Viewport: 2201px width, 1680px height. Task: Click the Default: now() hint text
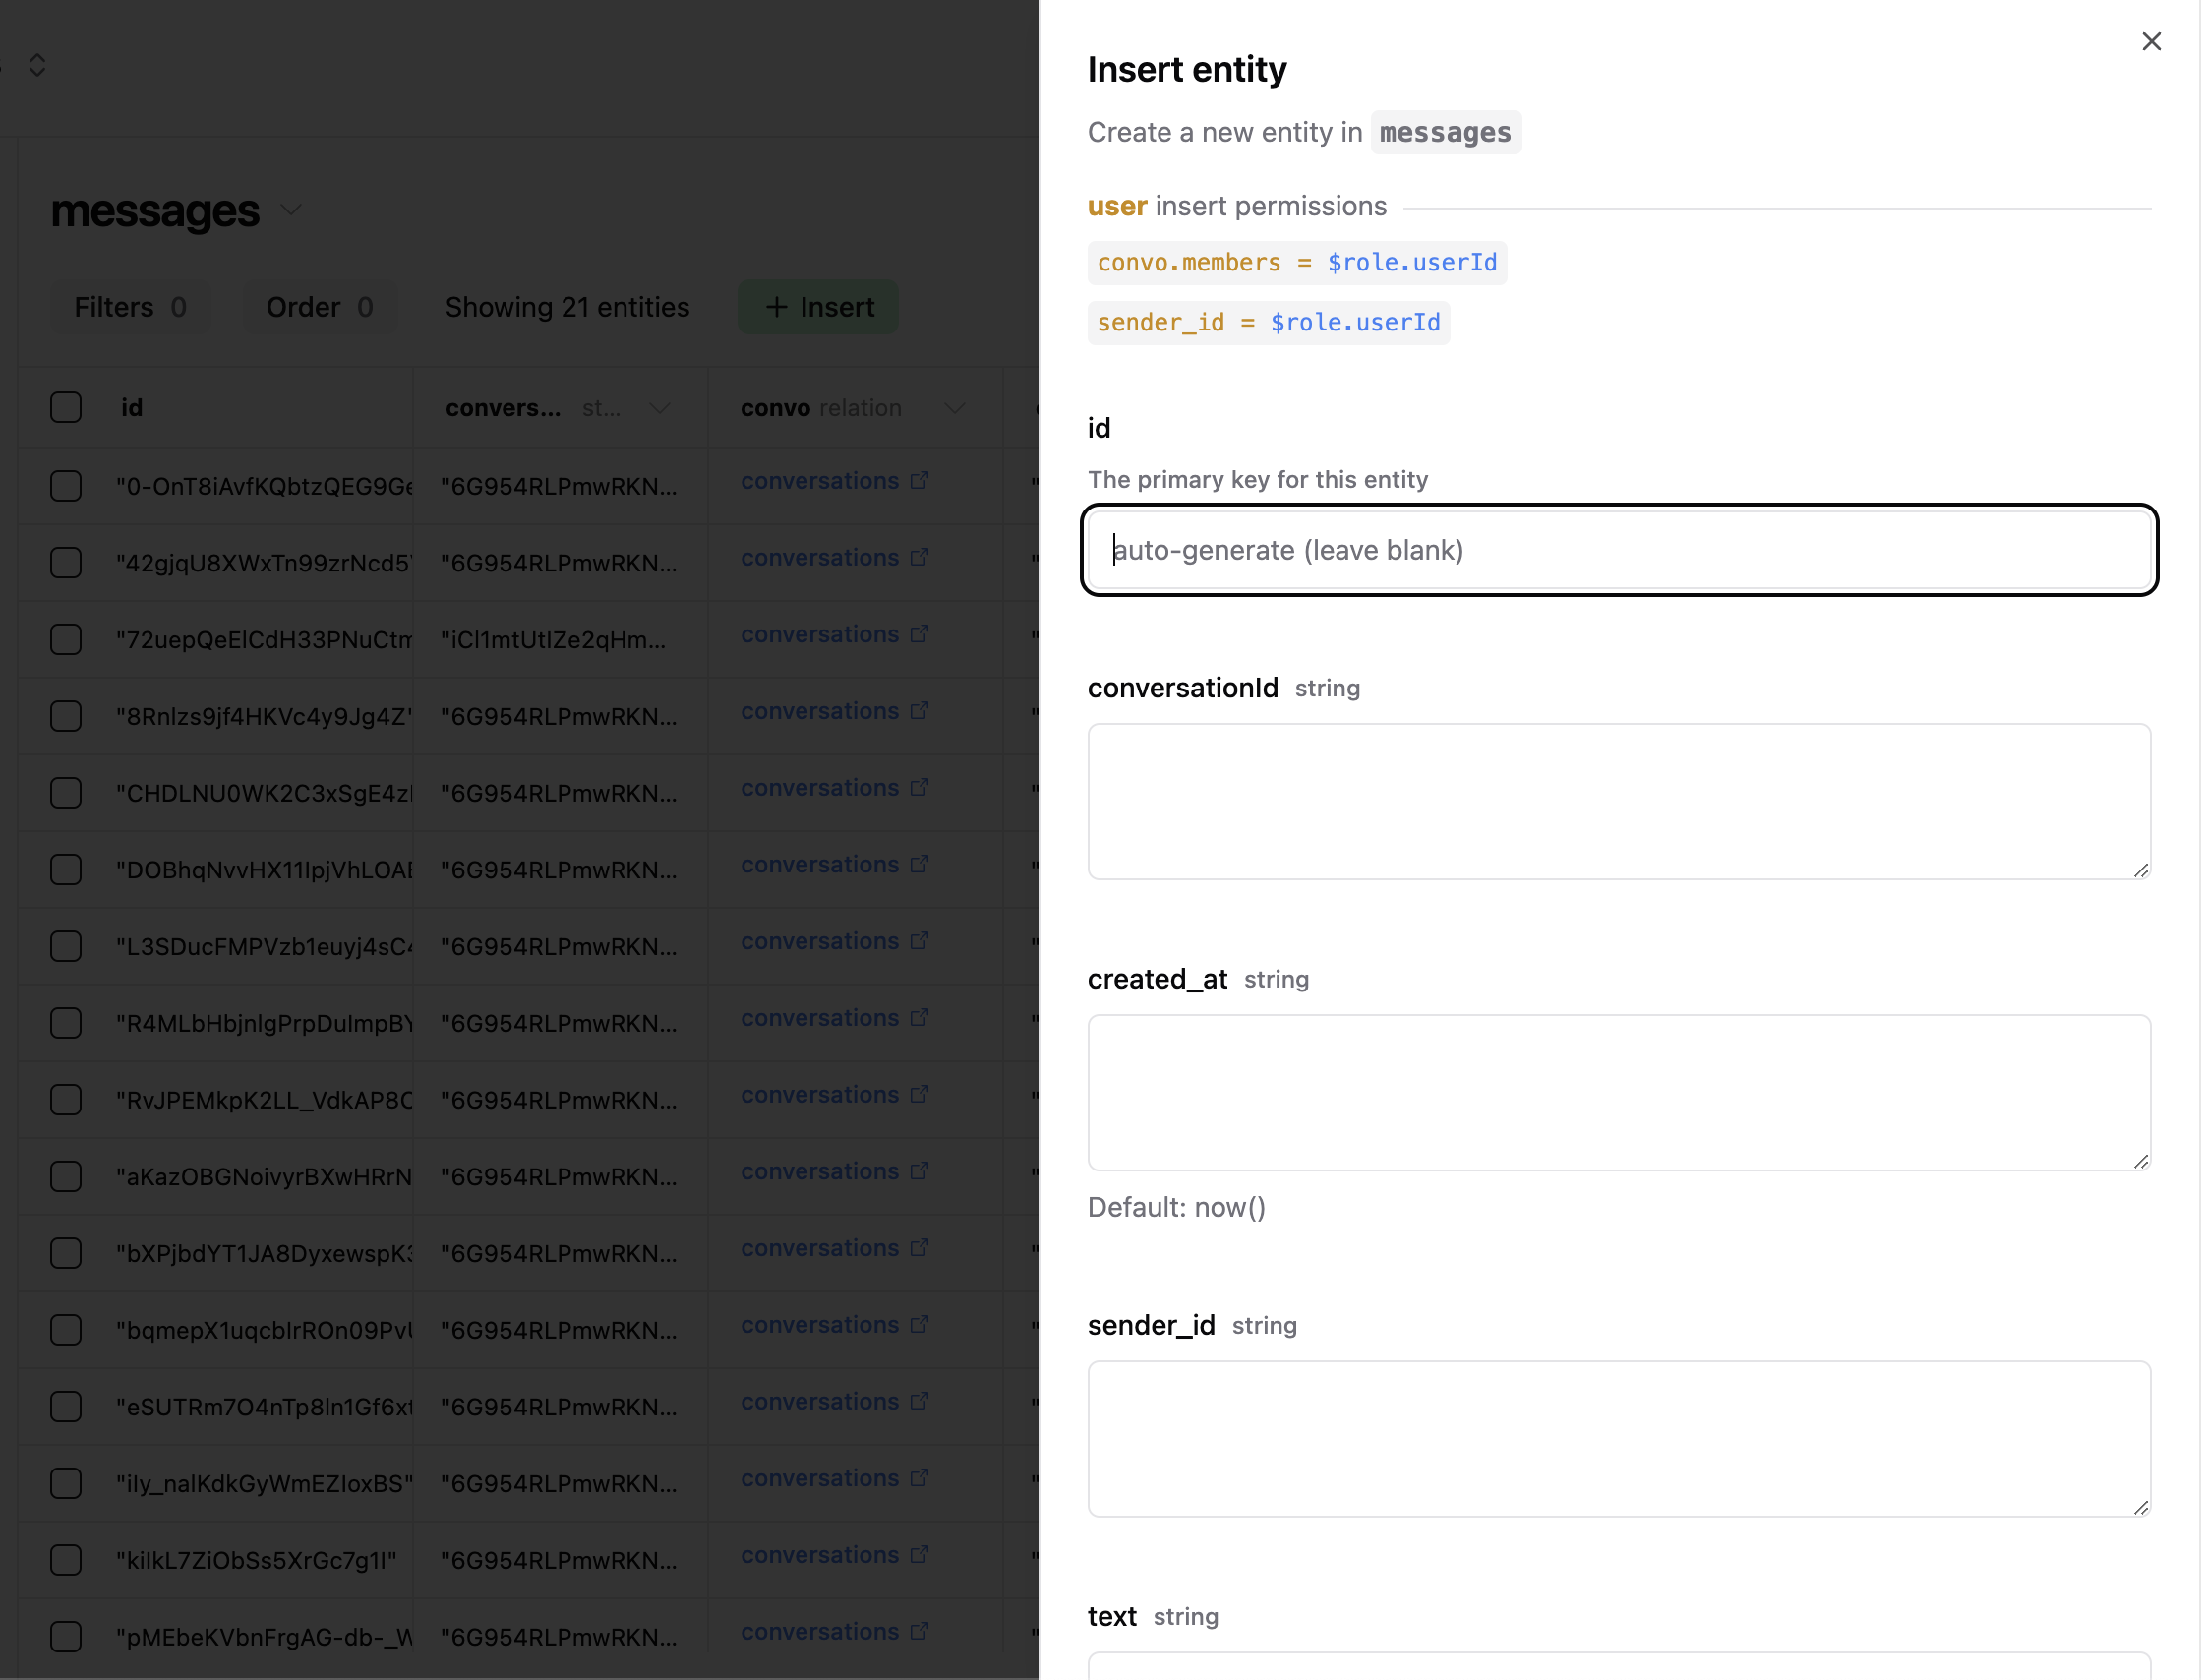point(1177,1208)
